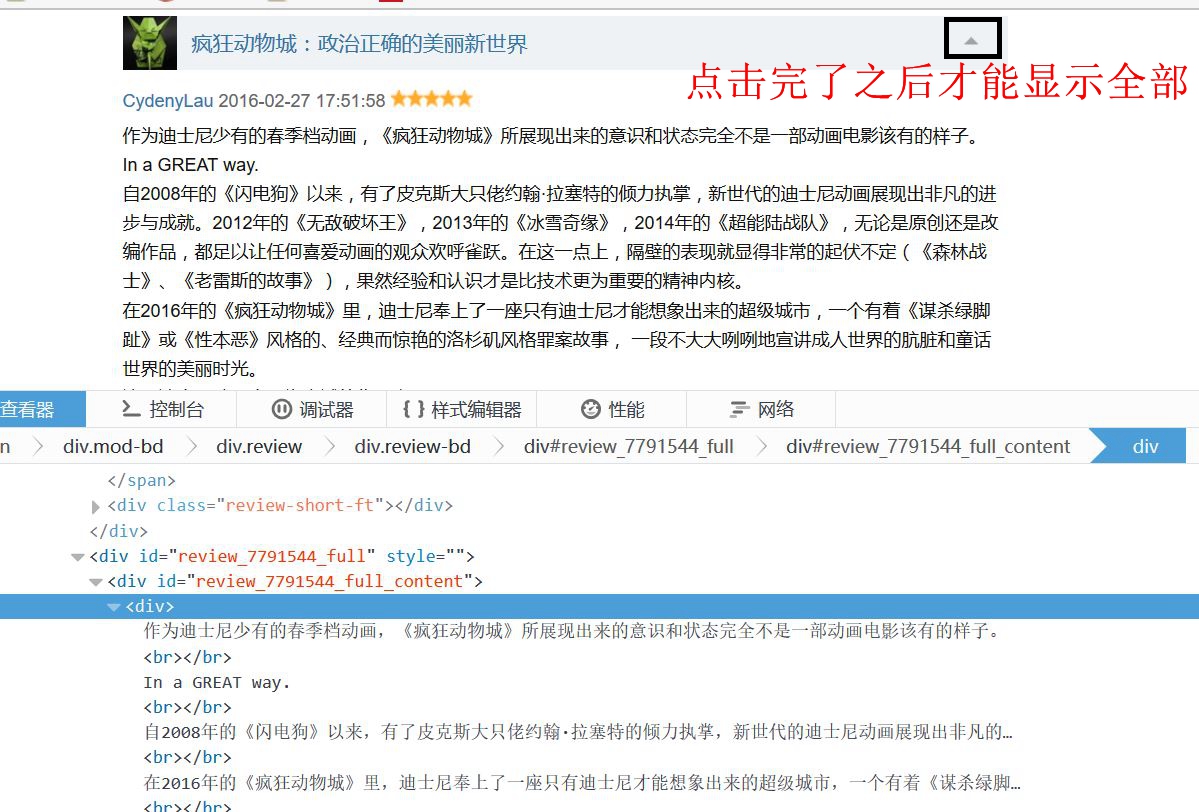Select the br tag below 'In a GREAT way.'
The width and height of the screenshot is (1199, 812).
click(x=187, y=708)
